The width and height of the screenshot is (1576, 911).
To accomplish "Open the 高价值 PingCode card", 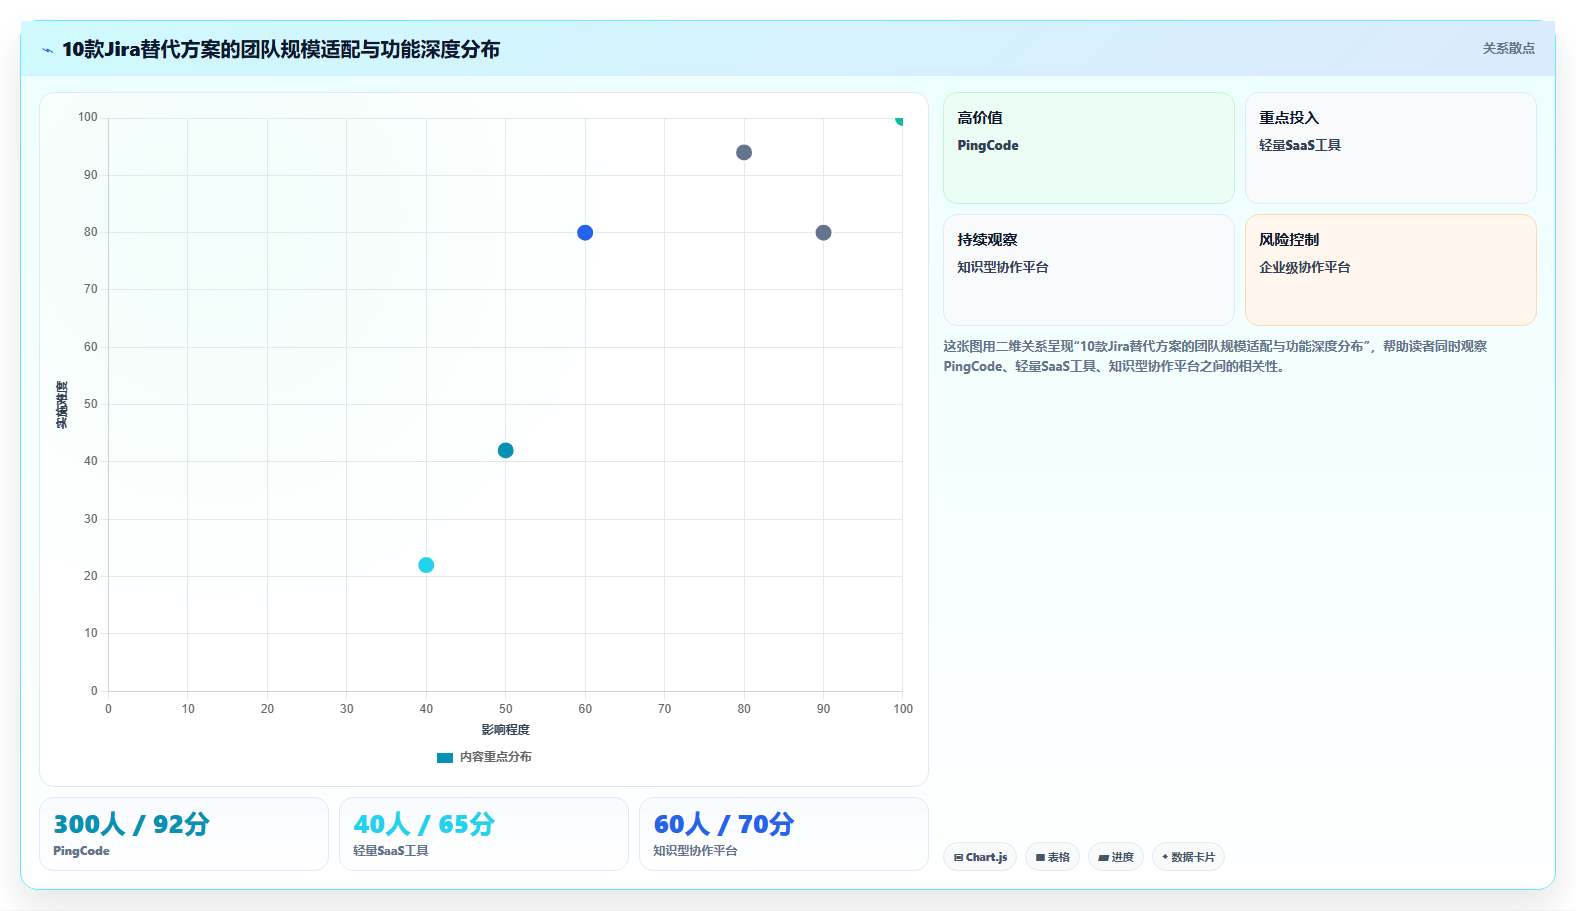I will tap(1089, 148).
